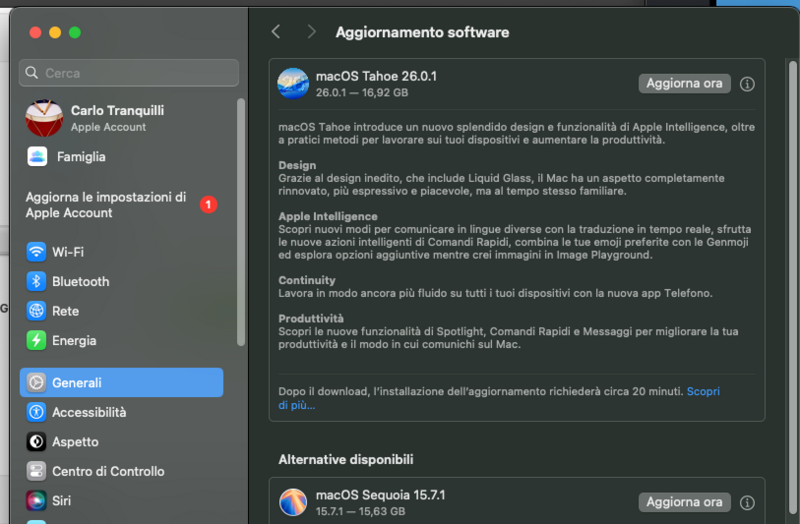Screen dimensions: 800x524
Task: Click the main content scrollbar
Action: tap(792, 288)
